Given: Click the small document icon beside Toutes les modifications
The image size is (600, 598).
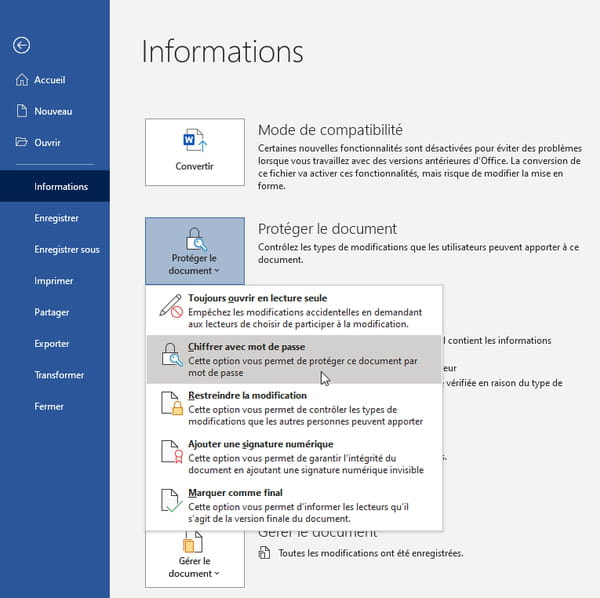Looking at the screenshot, I should tap(264, 553).
